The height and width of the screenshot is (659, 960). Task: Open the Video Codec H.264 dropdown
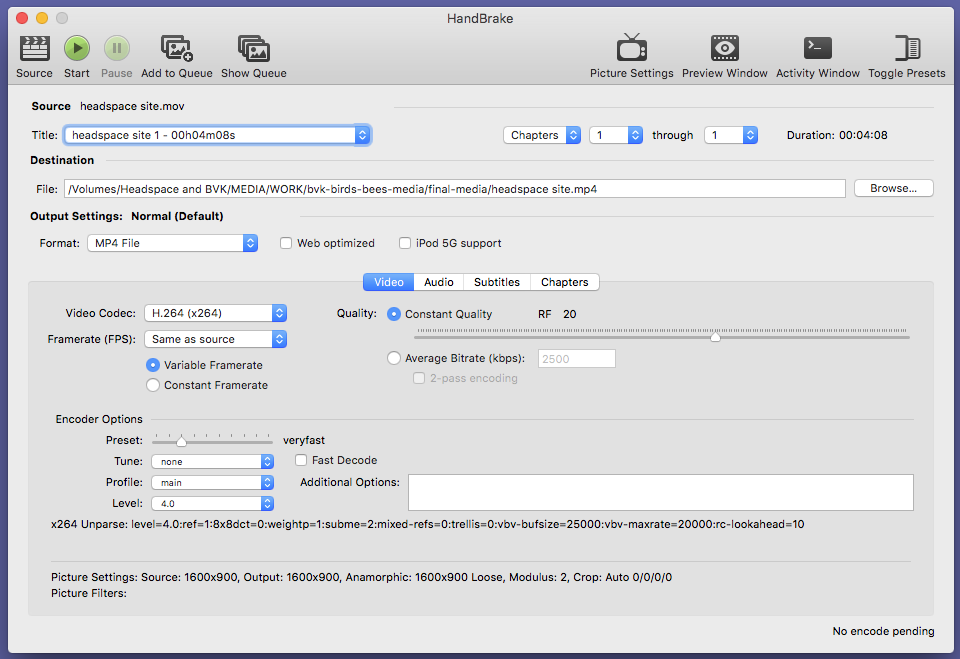tap(216, 313)
